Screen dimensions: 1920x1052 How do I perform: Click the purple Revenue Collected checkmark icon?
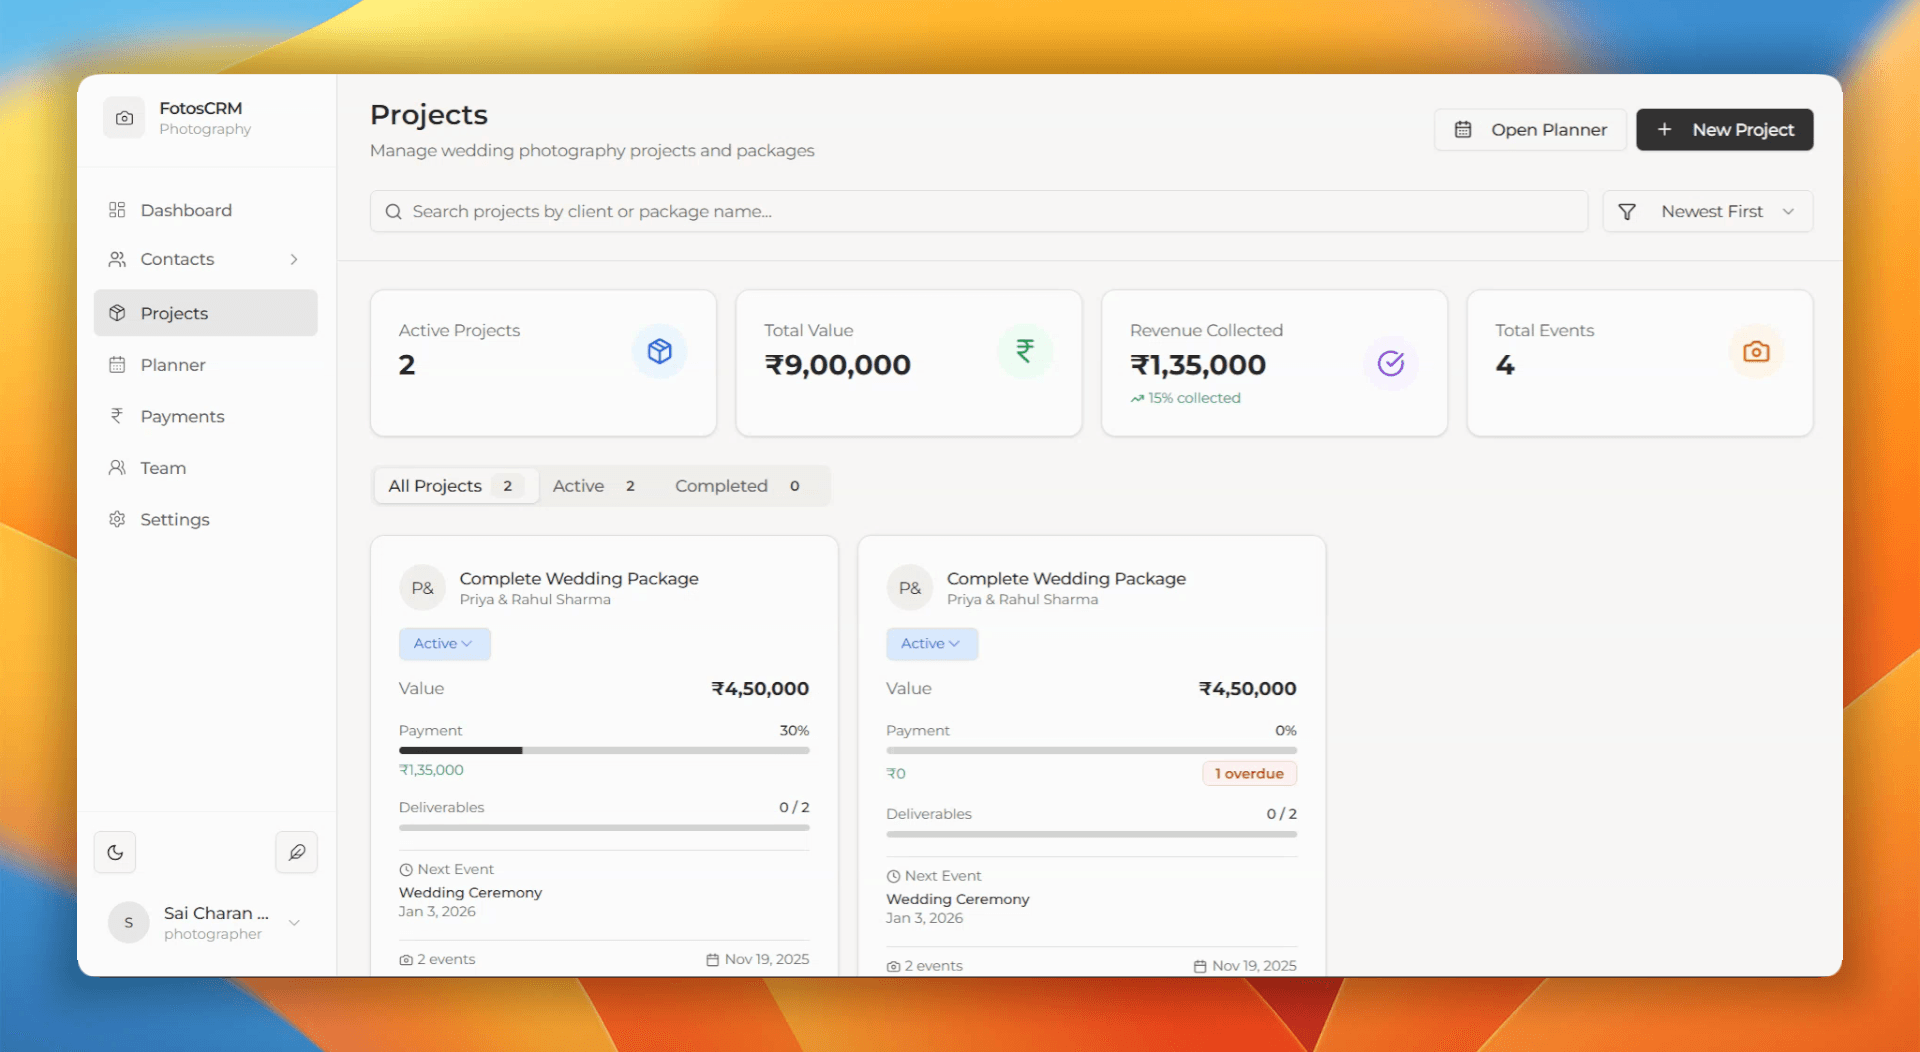pyautogui.click(x=1391, y=363)
